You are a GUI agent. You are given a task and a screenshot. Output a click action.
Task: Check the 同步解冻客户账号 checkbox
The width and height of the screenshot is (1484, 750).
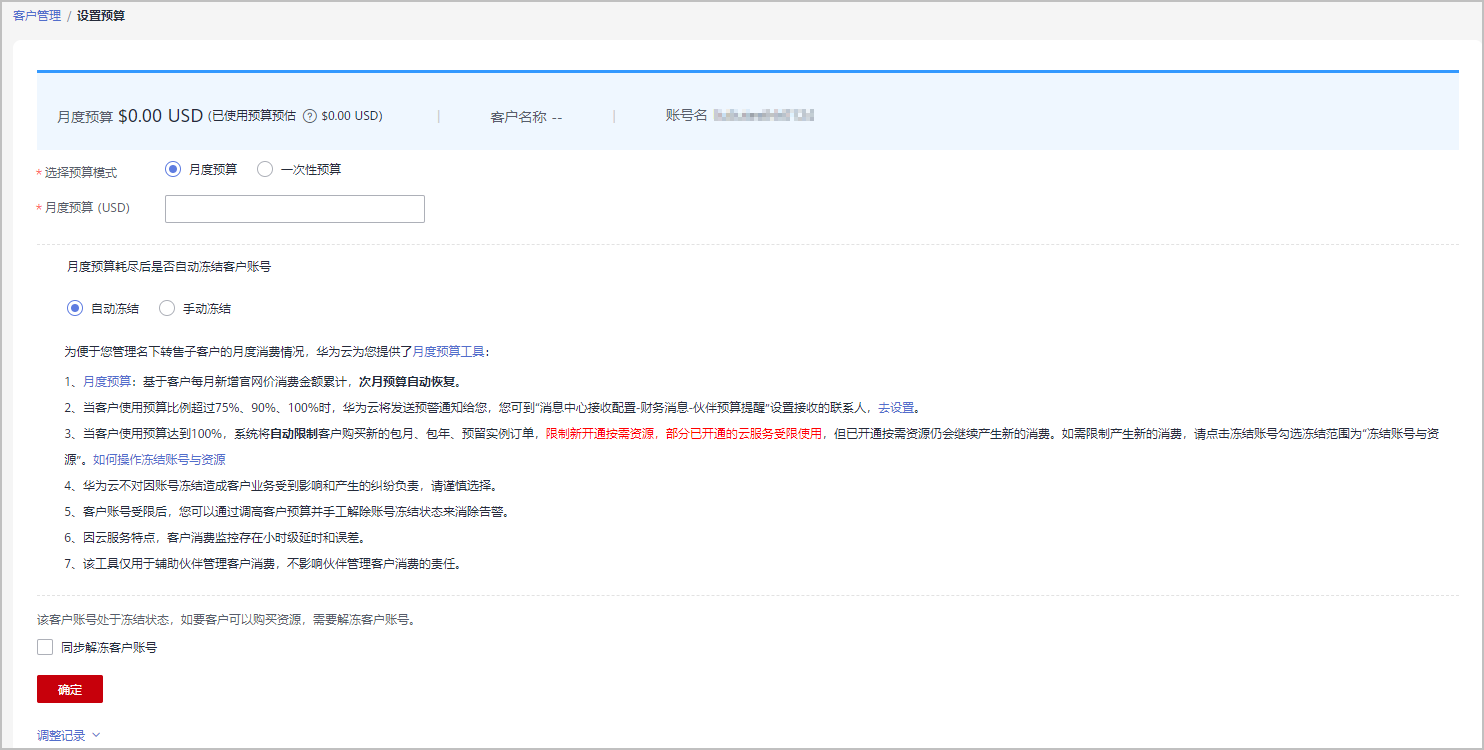[x=45, y=646]
